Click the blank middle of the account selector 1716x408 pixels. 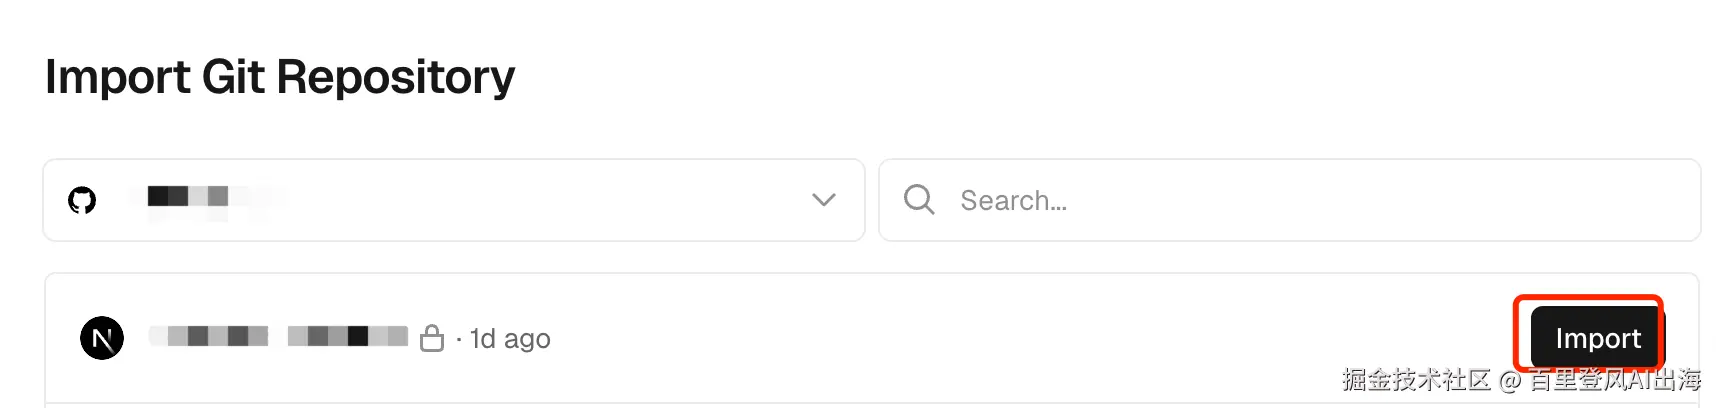pos(550,200)
